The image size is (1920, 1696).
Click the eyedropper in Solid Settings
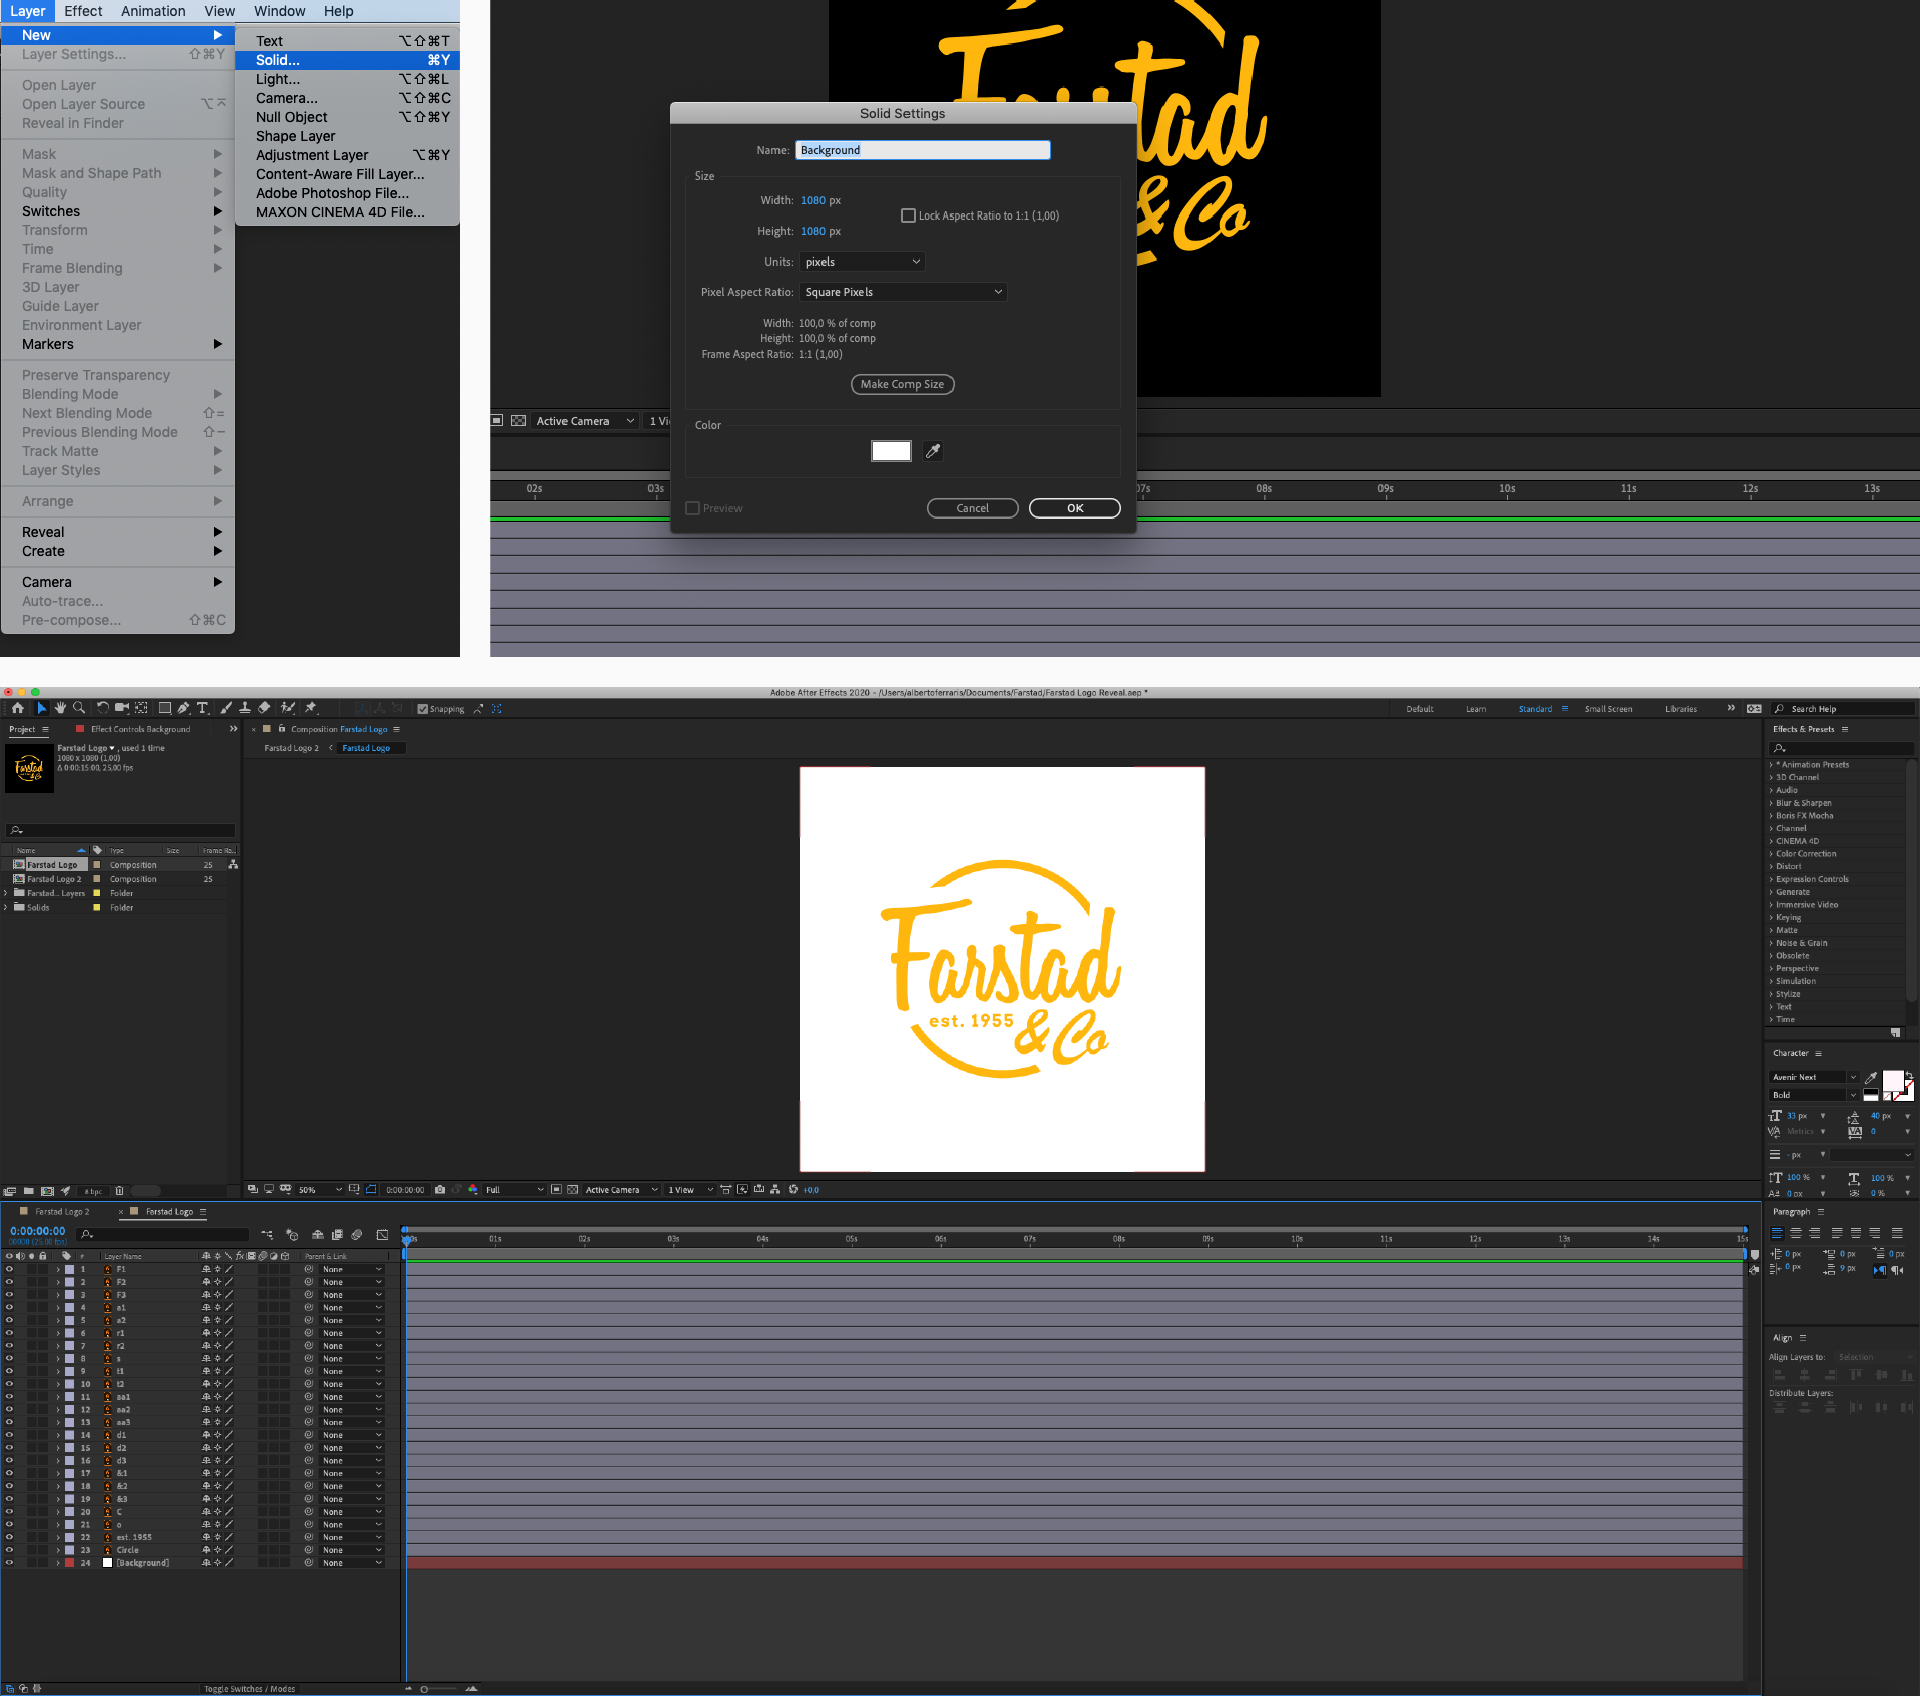click(x=933, y=451)
